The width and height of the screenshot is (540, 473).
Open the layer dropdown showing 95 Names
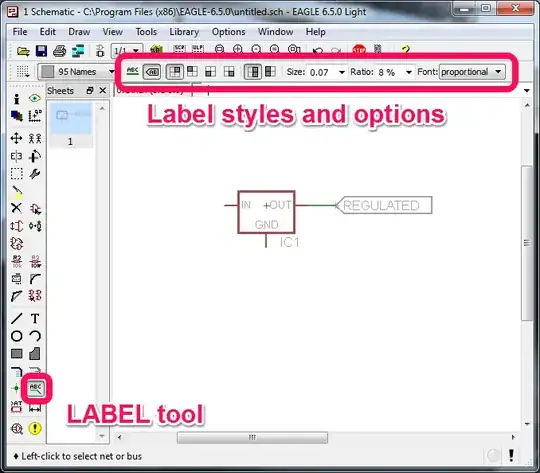coord(76,72)
